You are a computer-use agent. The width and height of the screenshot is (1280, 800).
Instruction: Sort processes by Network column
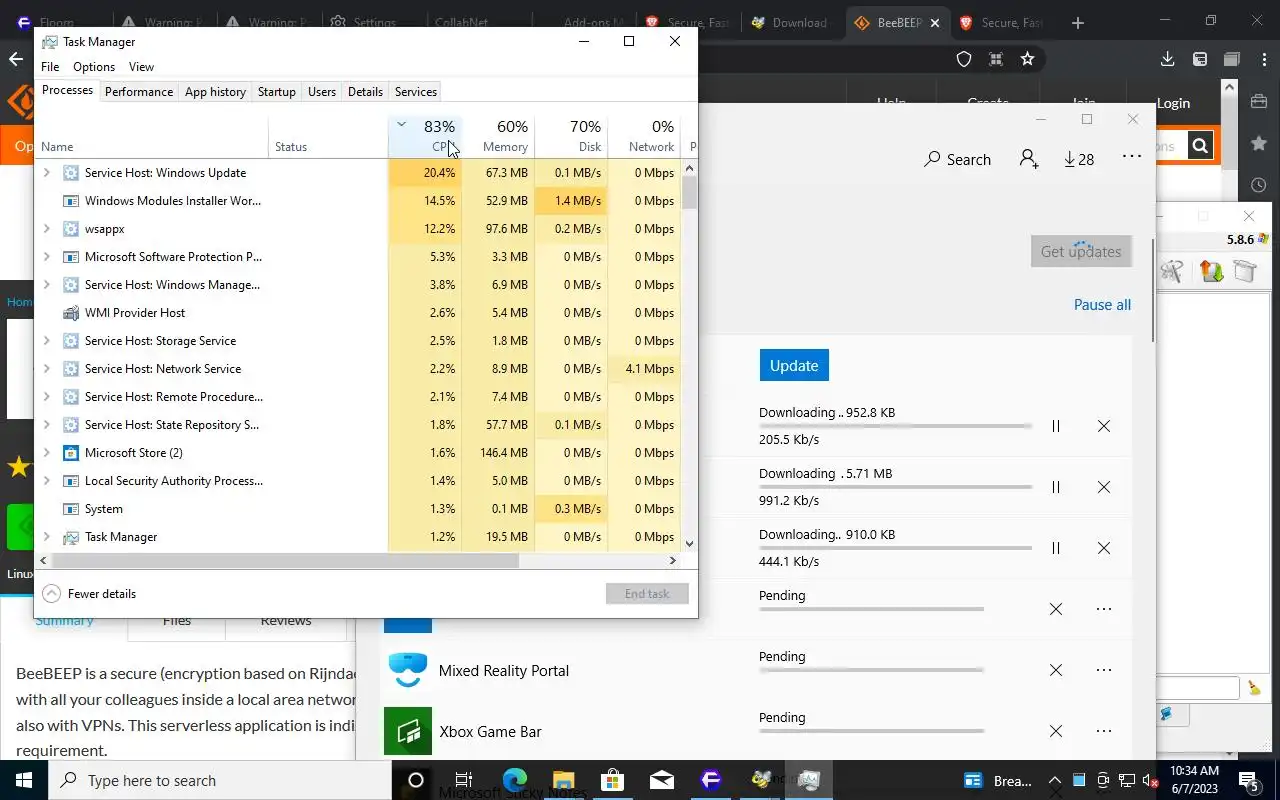click(x=643, y=136)
